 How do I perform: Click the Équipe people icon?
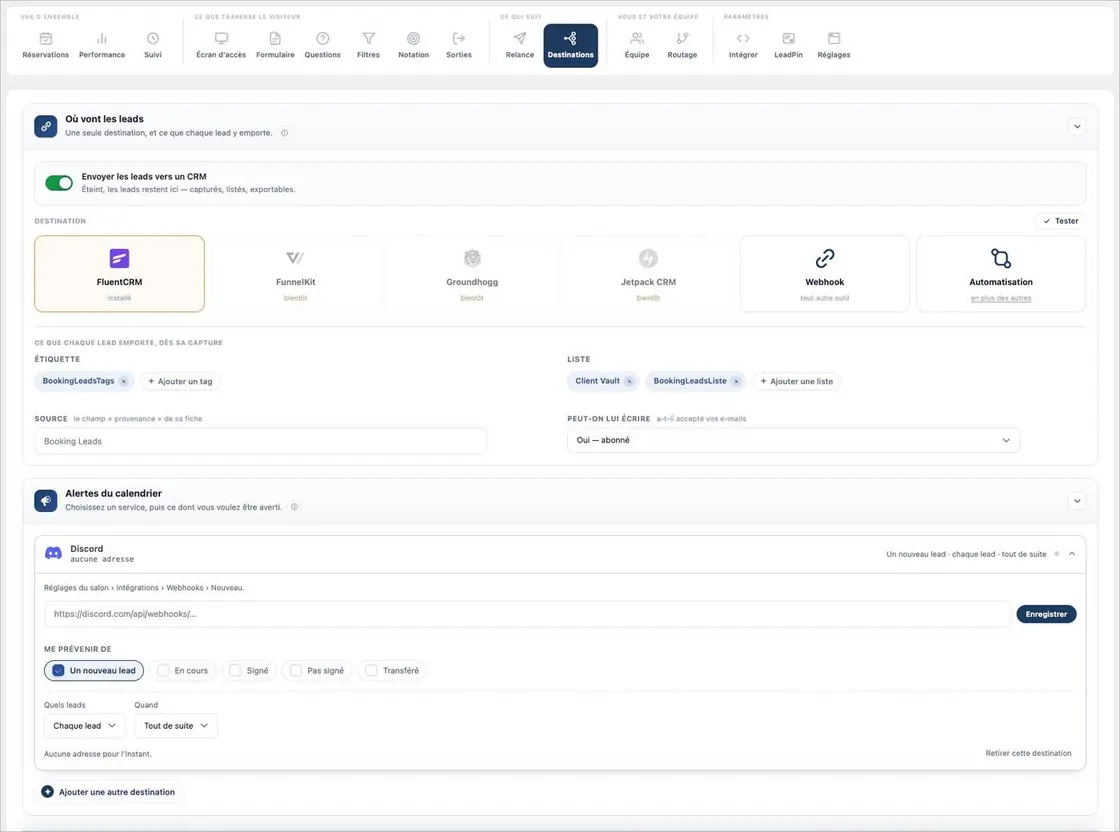pyautogui.click(x=637, y=39)
